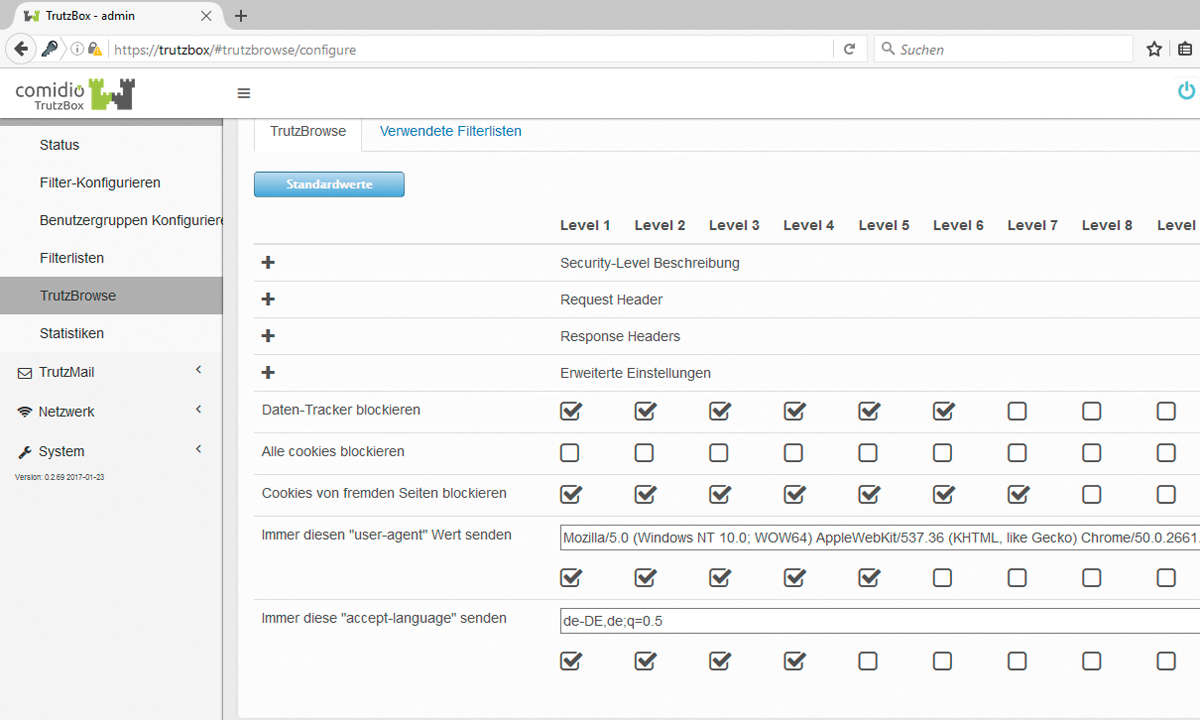
Task: Click the Netzwerk wifi icon
Action: coord(25,412)
